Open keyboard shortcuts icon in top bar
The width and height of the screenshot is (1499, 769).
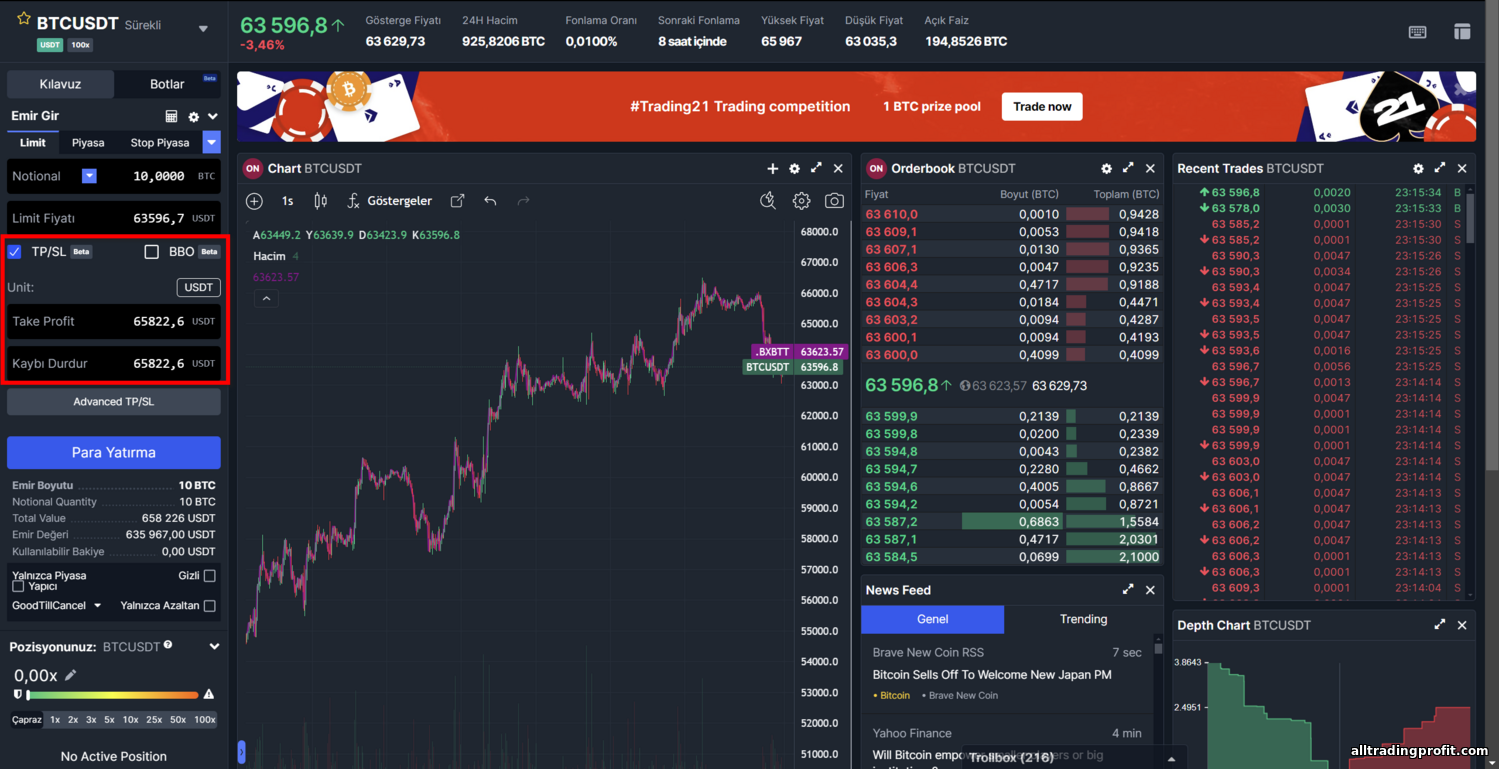point(1417,32)
